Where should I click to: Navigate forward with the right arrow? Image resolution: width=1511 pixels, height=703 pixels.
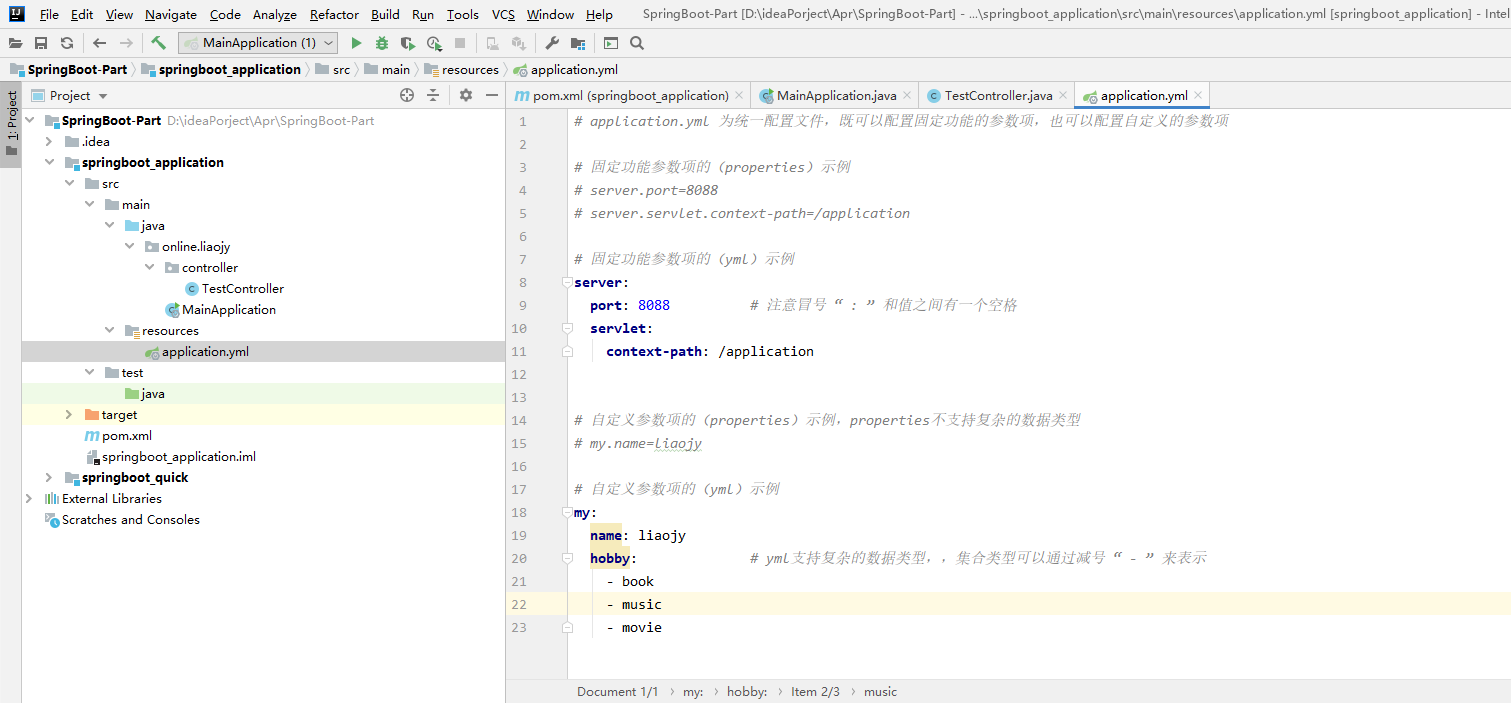click(x=126, y=43)
